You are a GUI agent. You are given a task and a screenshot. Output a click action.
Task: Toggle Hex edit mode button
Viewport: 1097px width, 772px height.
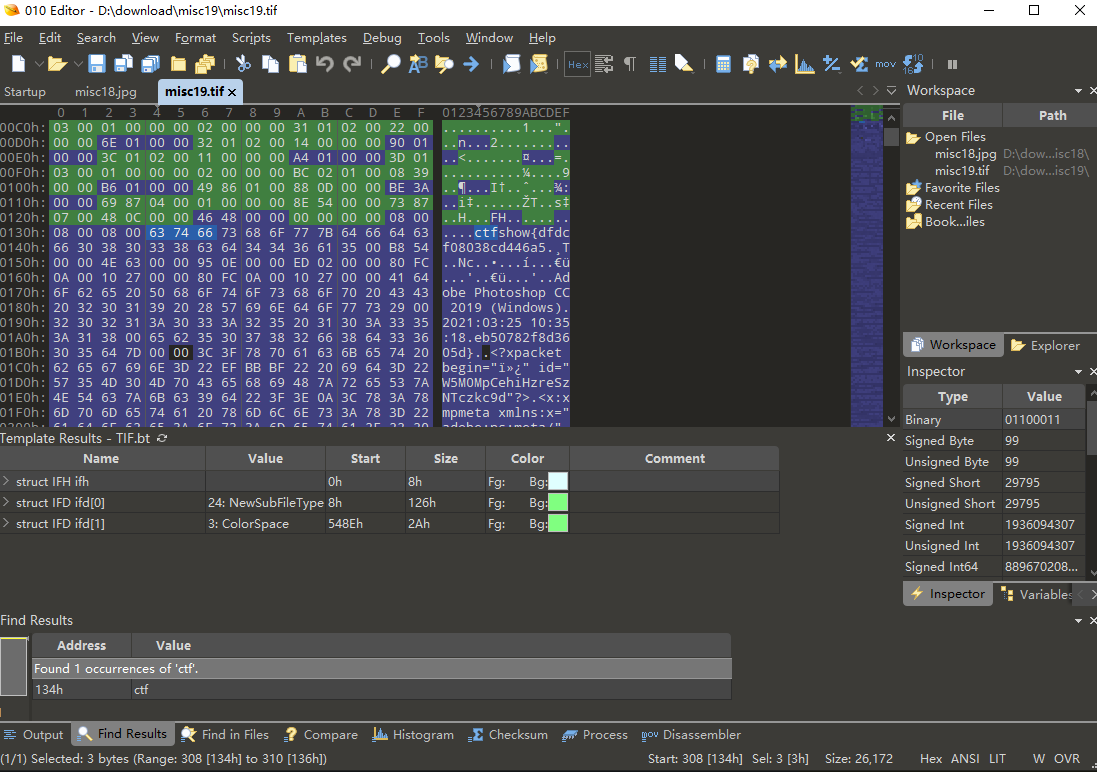(x=577, y=64)
